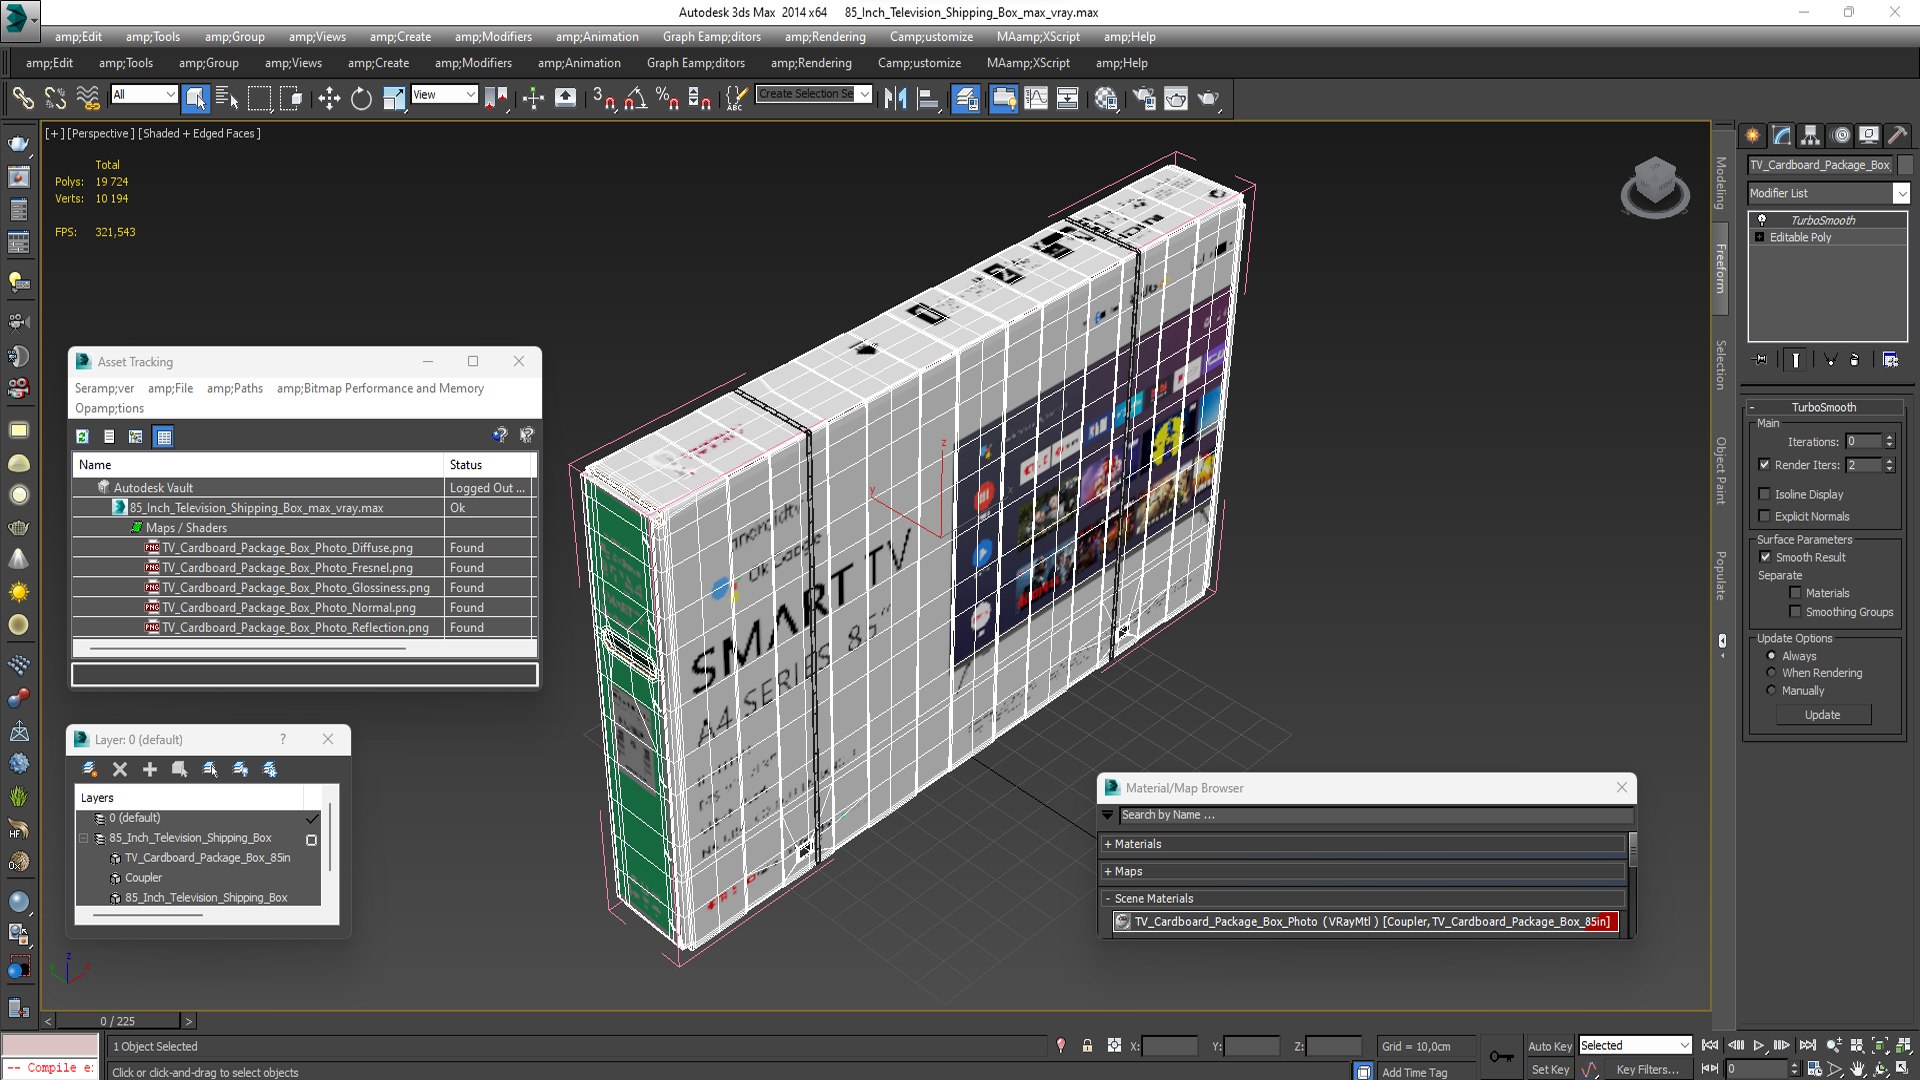Click the plus Add to Layer icon
This screenshot has width=1920, height=1080.
(150, 769)
